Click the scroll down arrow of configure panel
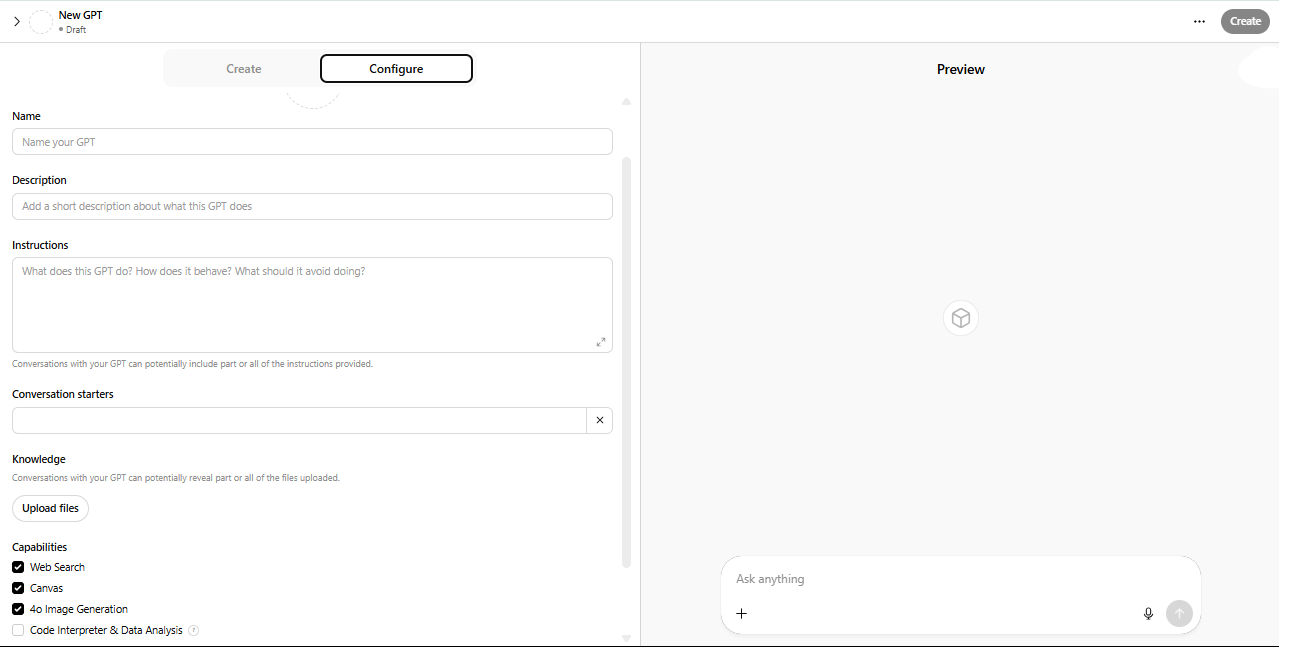 tap(627, 638)
